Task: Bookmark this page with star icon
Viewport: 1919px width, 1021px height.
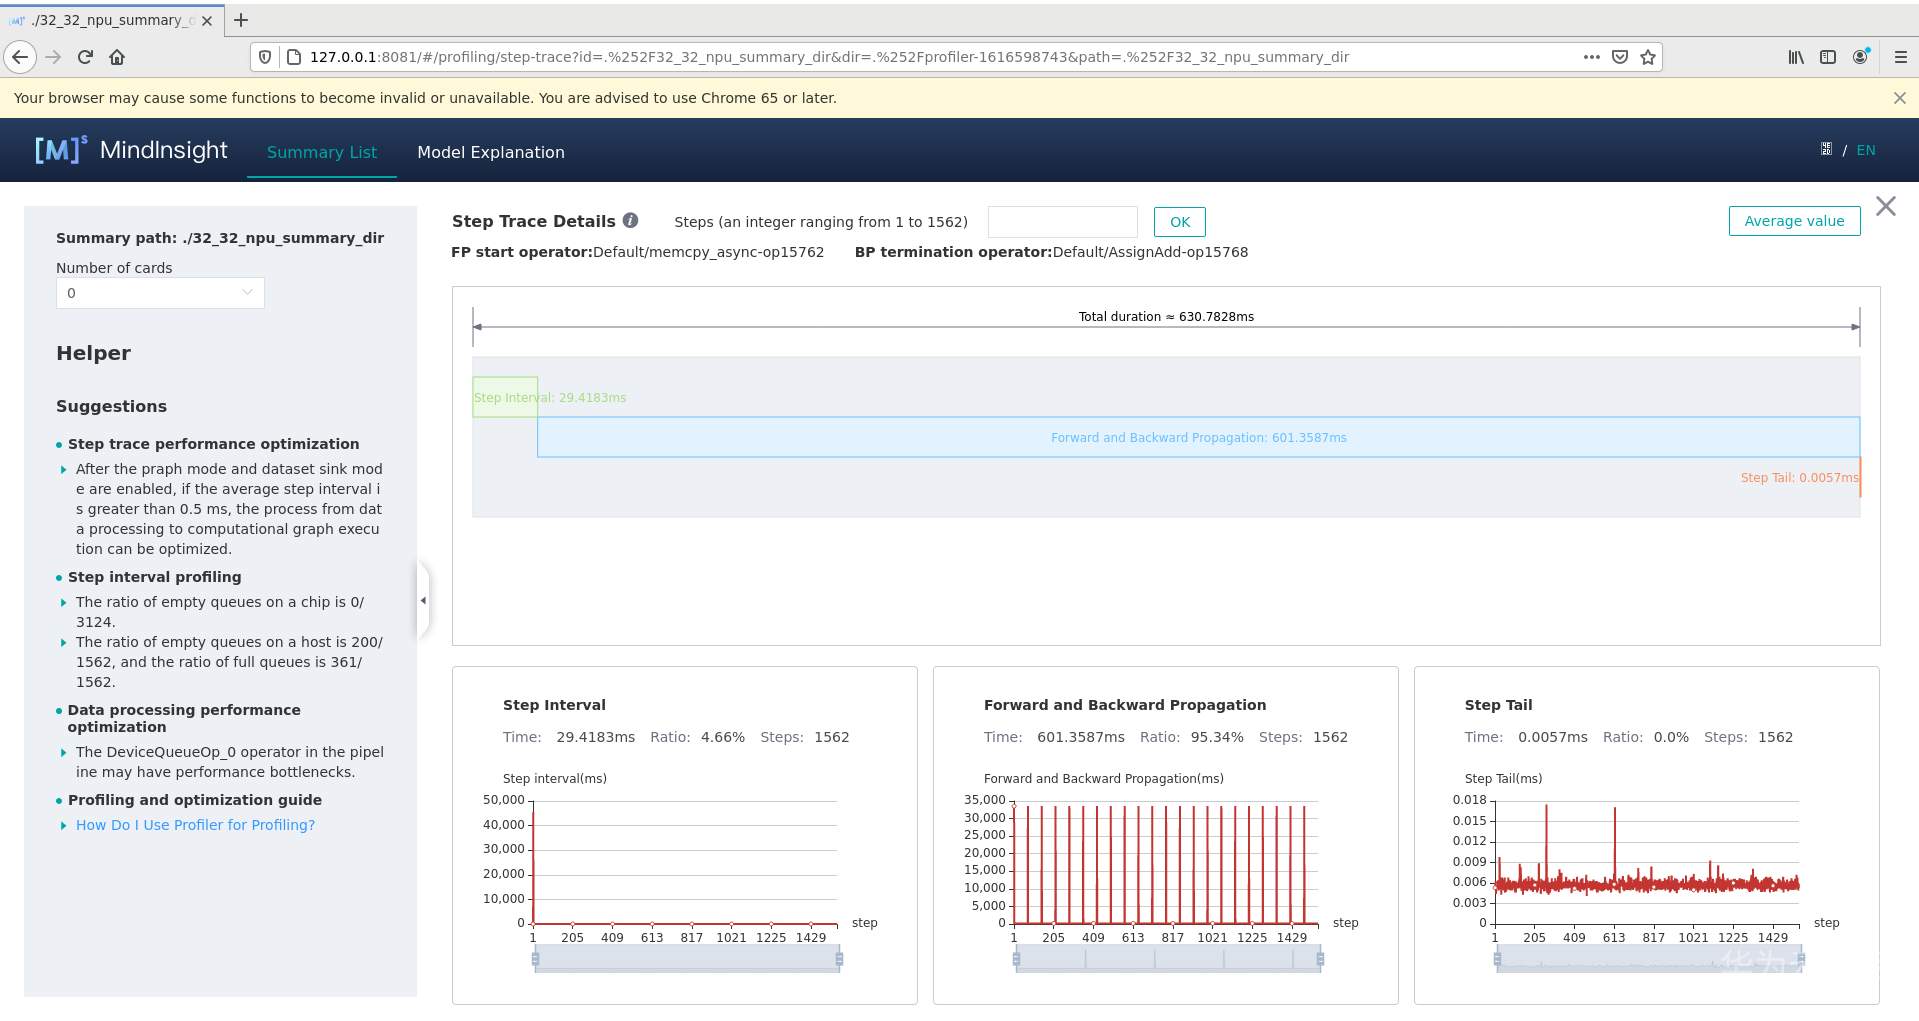Action: point(1648,57)
